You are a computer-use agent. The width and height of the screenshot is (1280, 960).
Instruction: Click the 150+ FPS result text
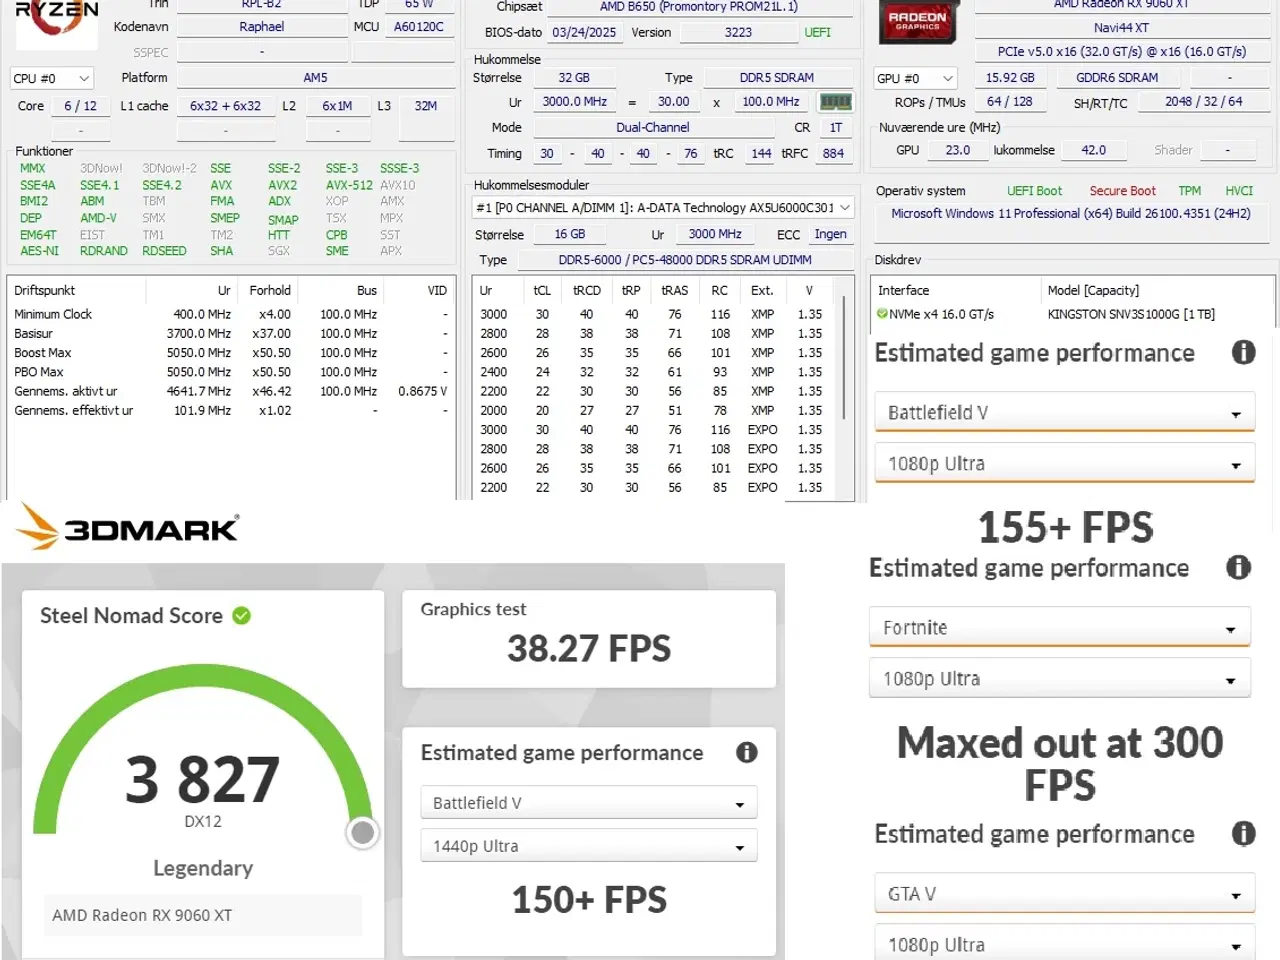coord(589,900)
